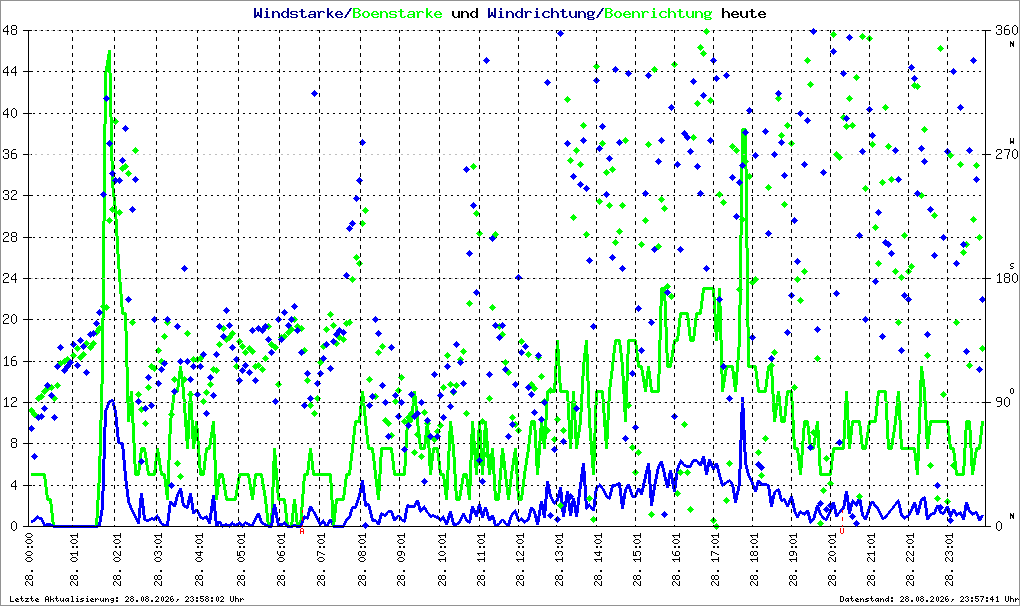Screen dimensions: 1020x606
Task: Click left-axis wind speed label 24
Action: [10, 278]
